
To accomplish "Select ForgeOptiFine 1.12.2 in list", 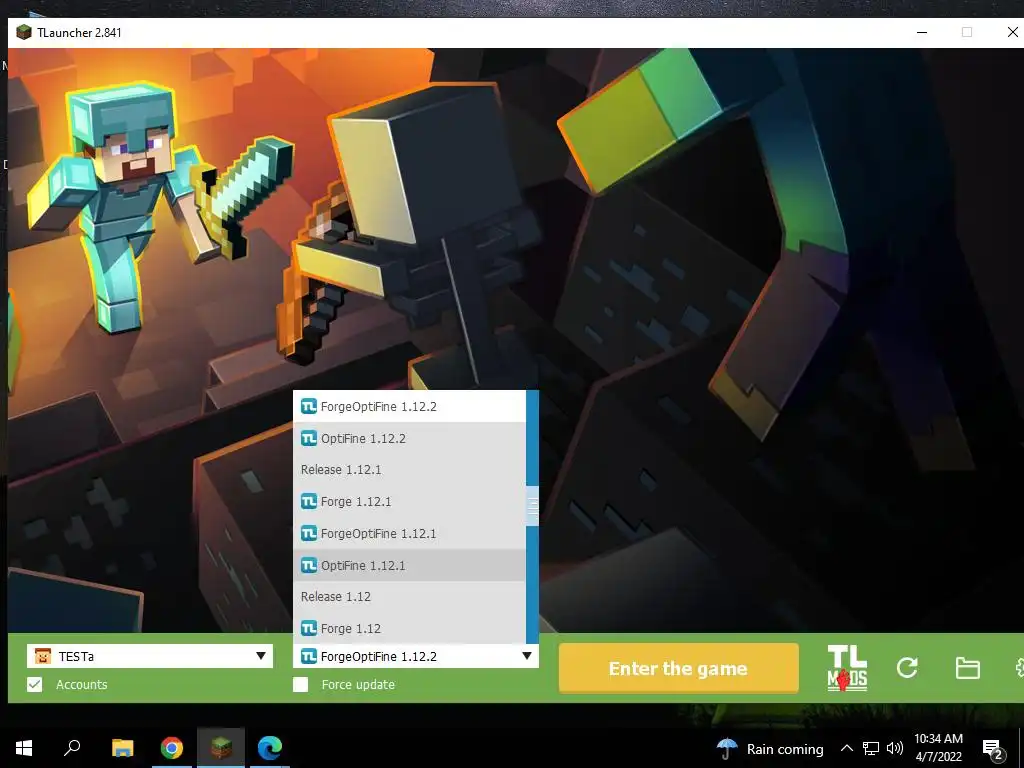I will coord(409,406).
